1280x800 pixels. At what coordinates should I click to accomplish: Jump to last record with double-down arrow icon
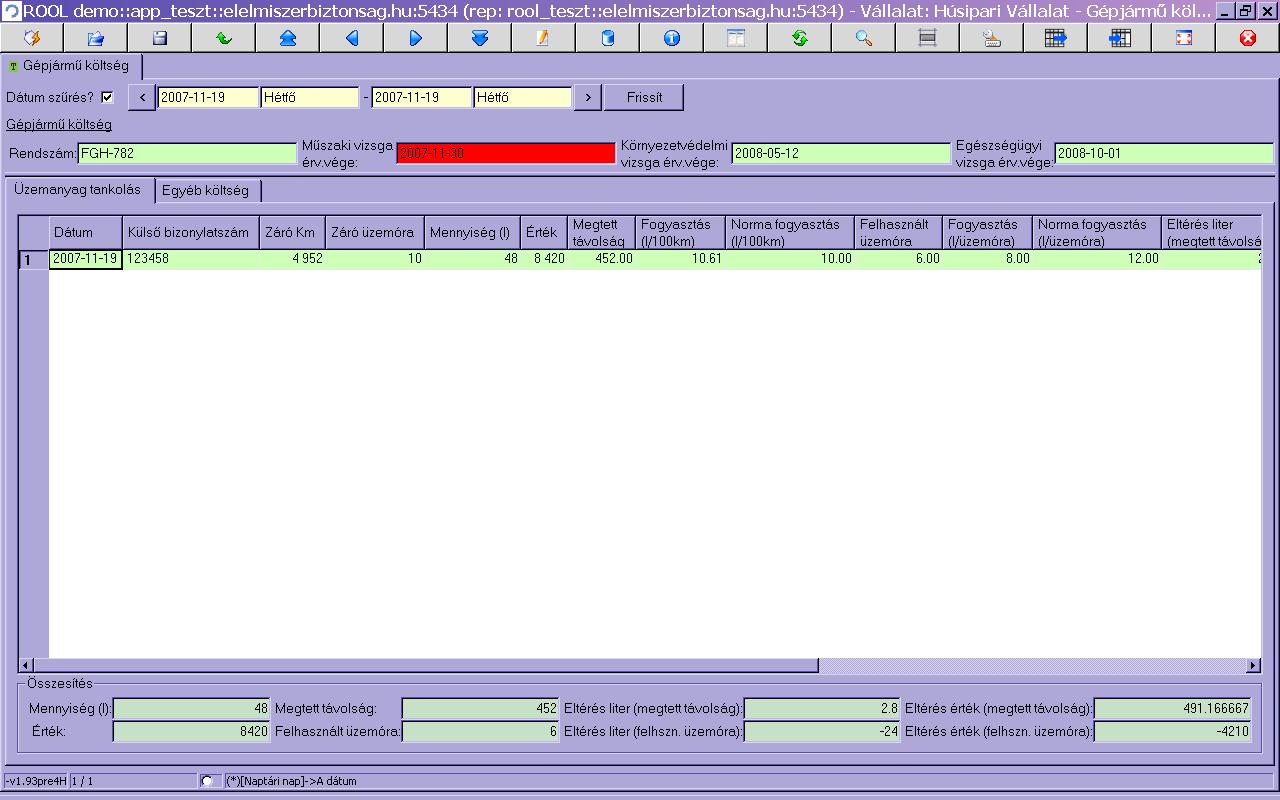coord(480,38)
